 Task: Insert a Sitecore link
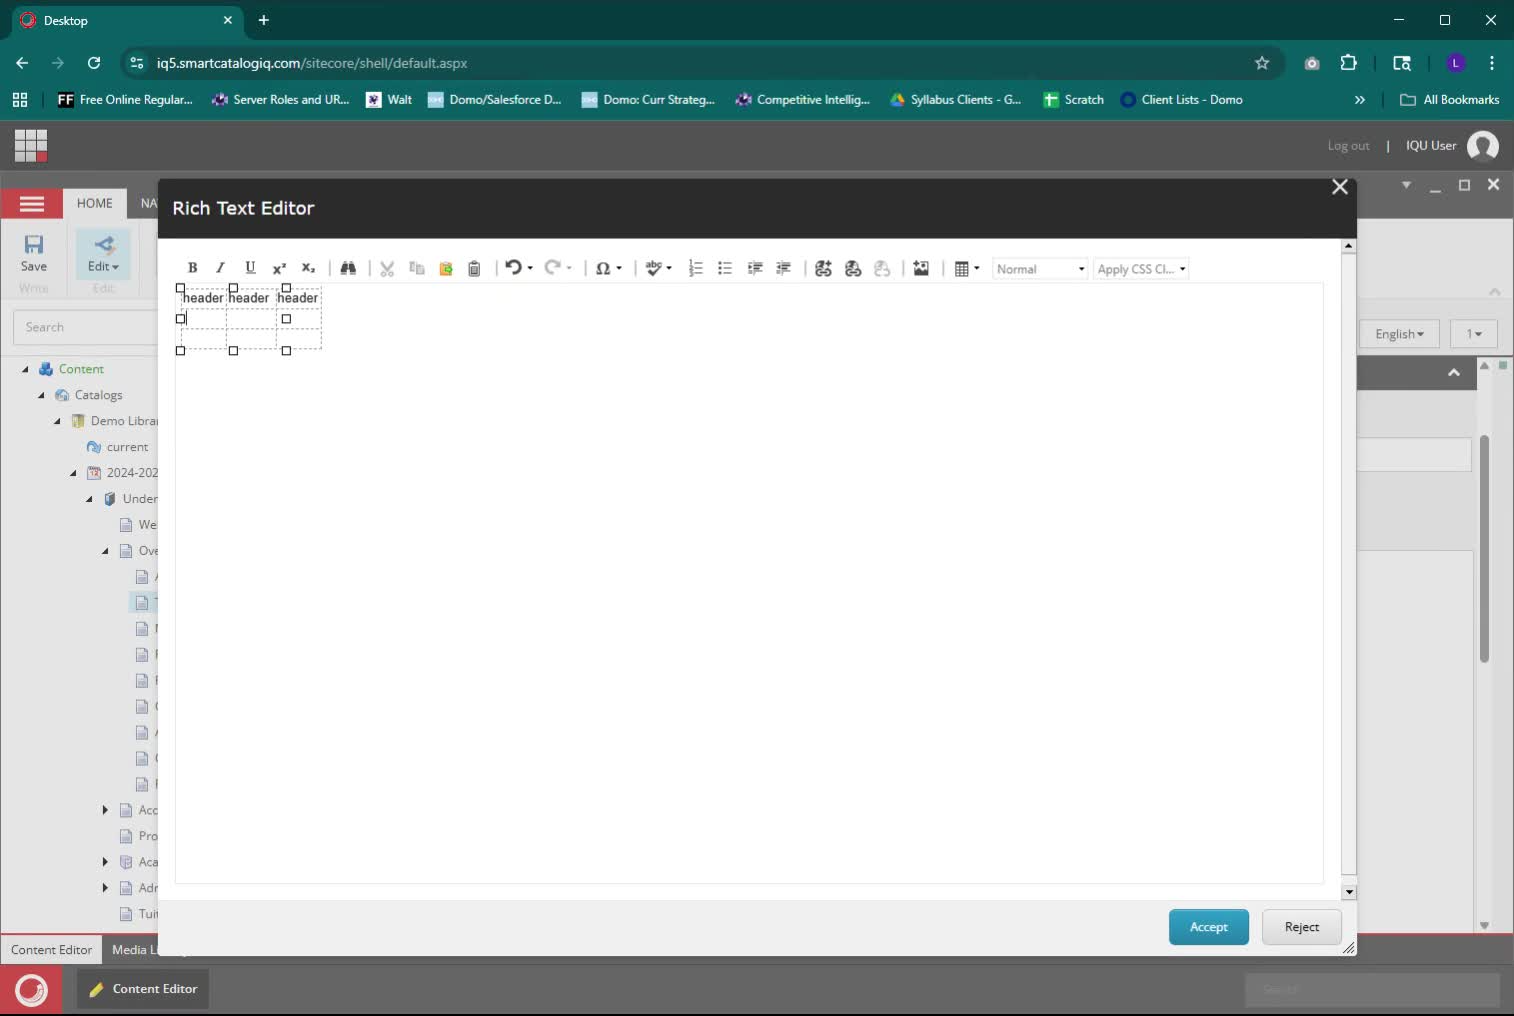click(823, 268)
